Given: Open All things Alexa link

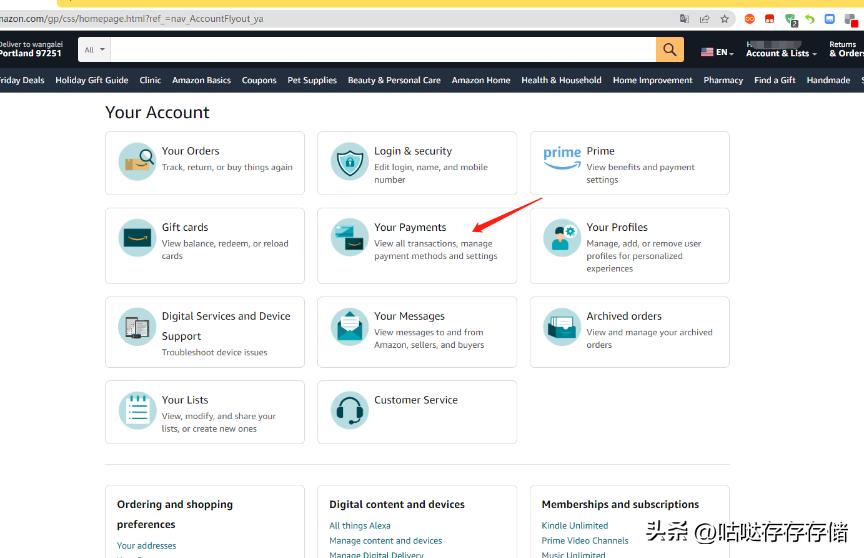Looking at the screenshot, I should pos(360,526).
